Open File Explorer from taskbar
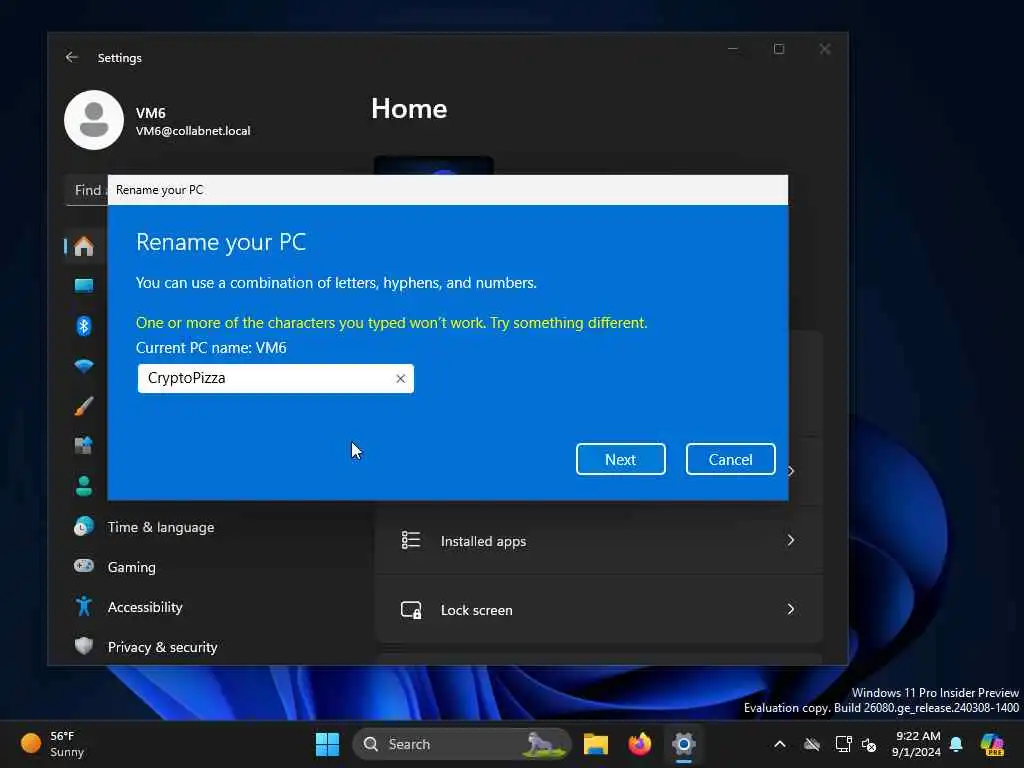 click(596, 744)
